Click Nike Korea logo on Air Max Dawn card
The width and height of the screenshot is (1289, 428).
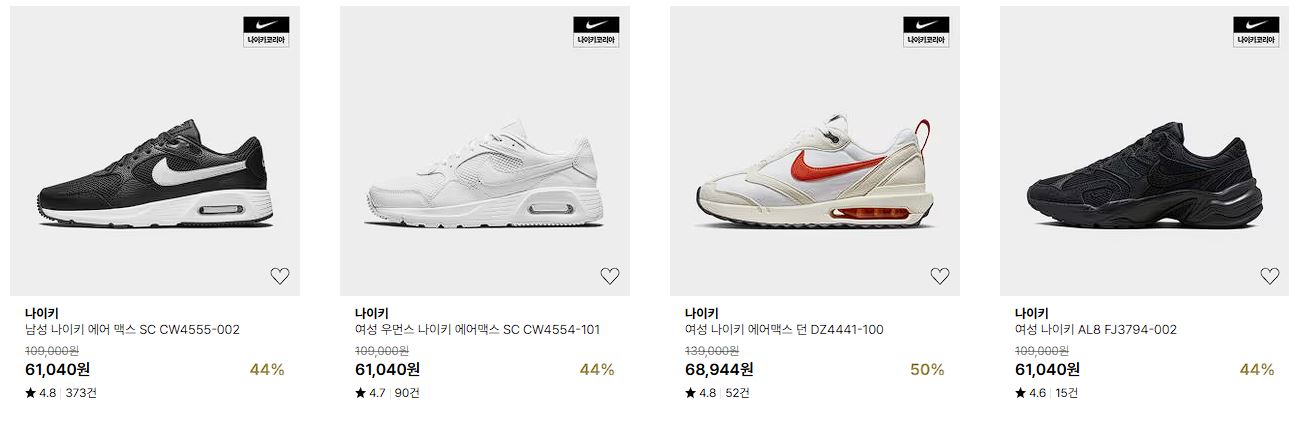point(926,31)
